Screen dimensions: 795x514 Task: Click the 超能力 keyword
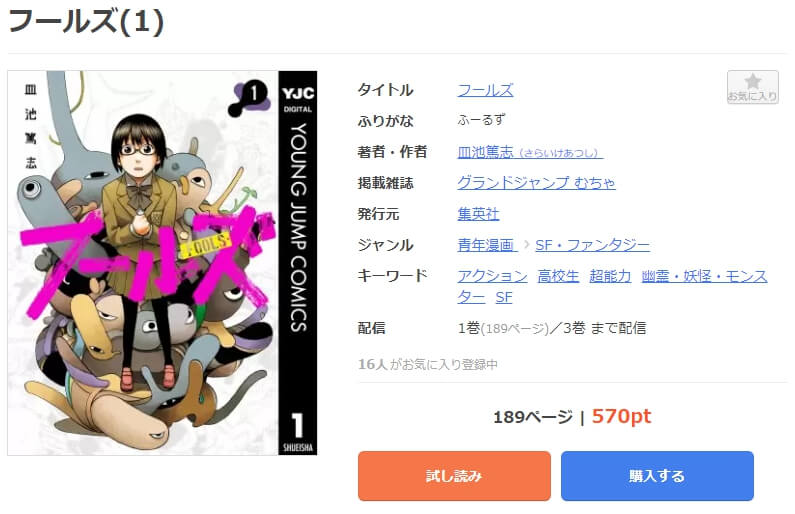tap(610, 276)
